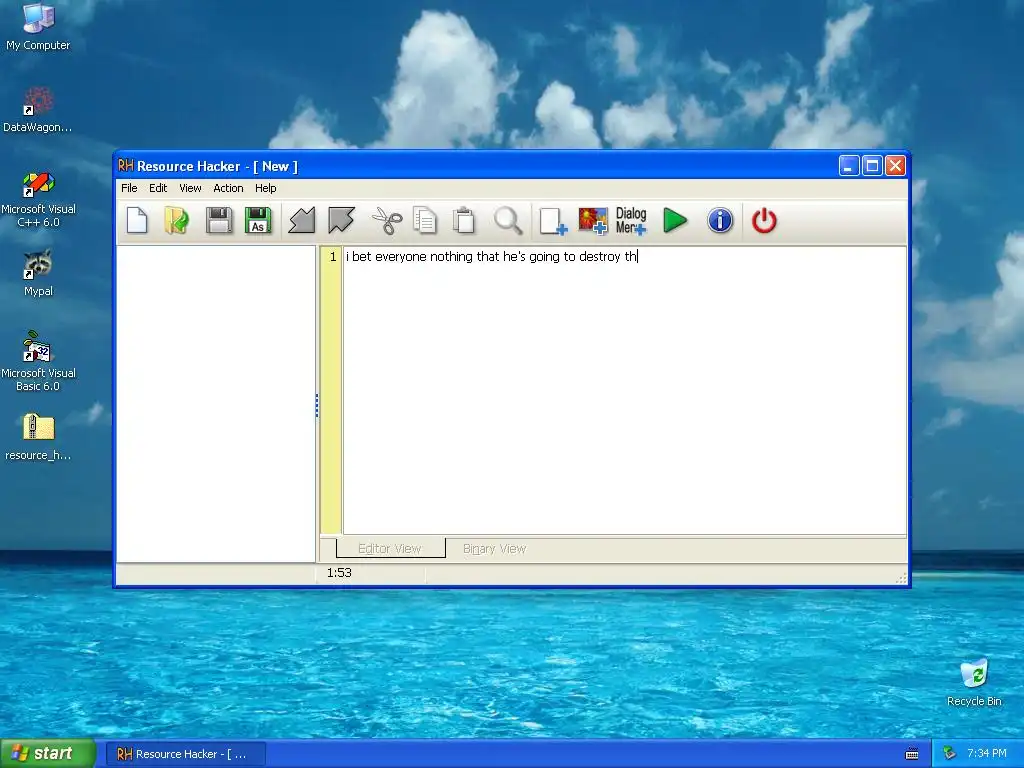Open the Help menu
Screen dimensions: 1024x768
(266, 188)
